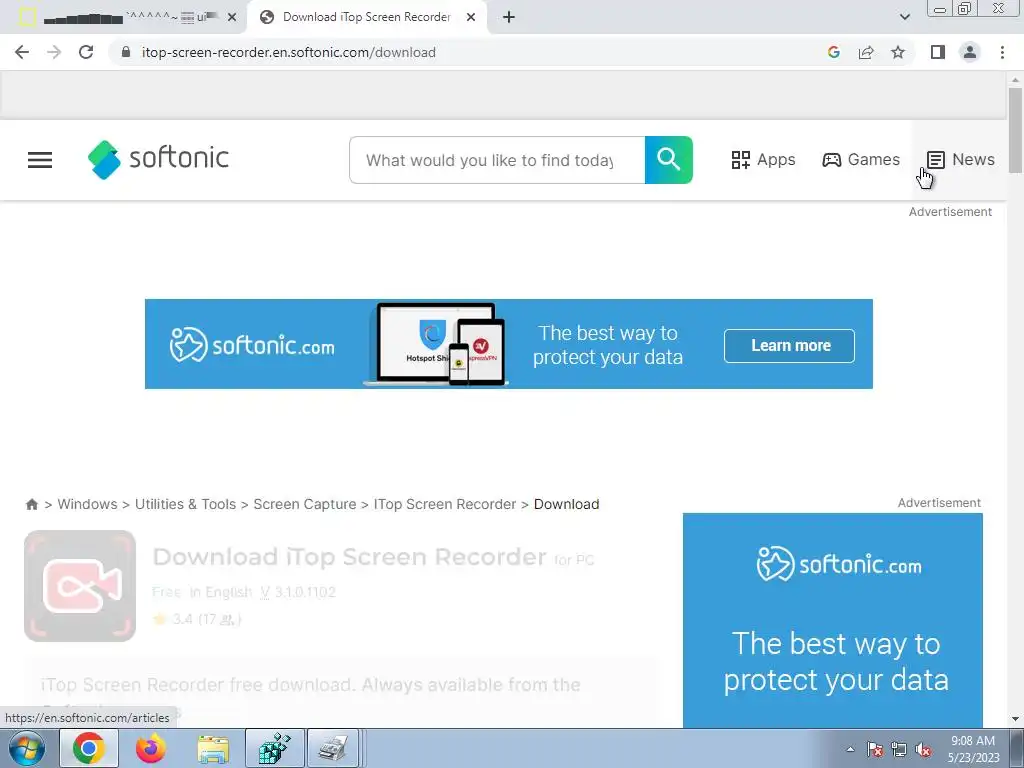Click the sidebar softonic.com advertisement
Viewport: 1024px width, 768px height.
pyautogui.click(x=833, y=620)
